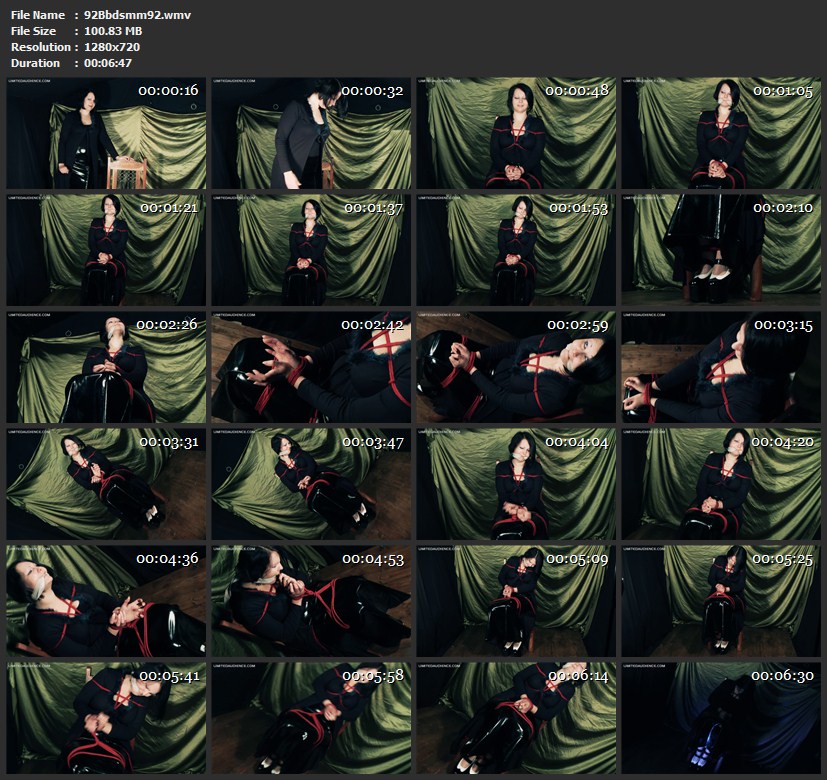Select the 00:03:47 preview frame

[x=311, y=484]
